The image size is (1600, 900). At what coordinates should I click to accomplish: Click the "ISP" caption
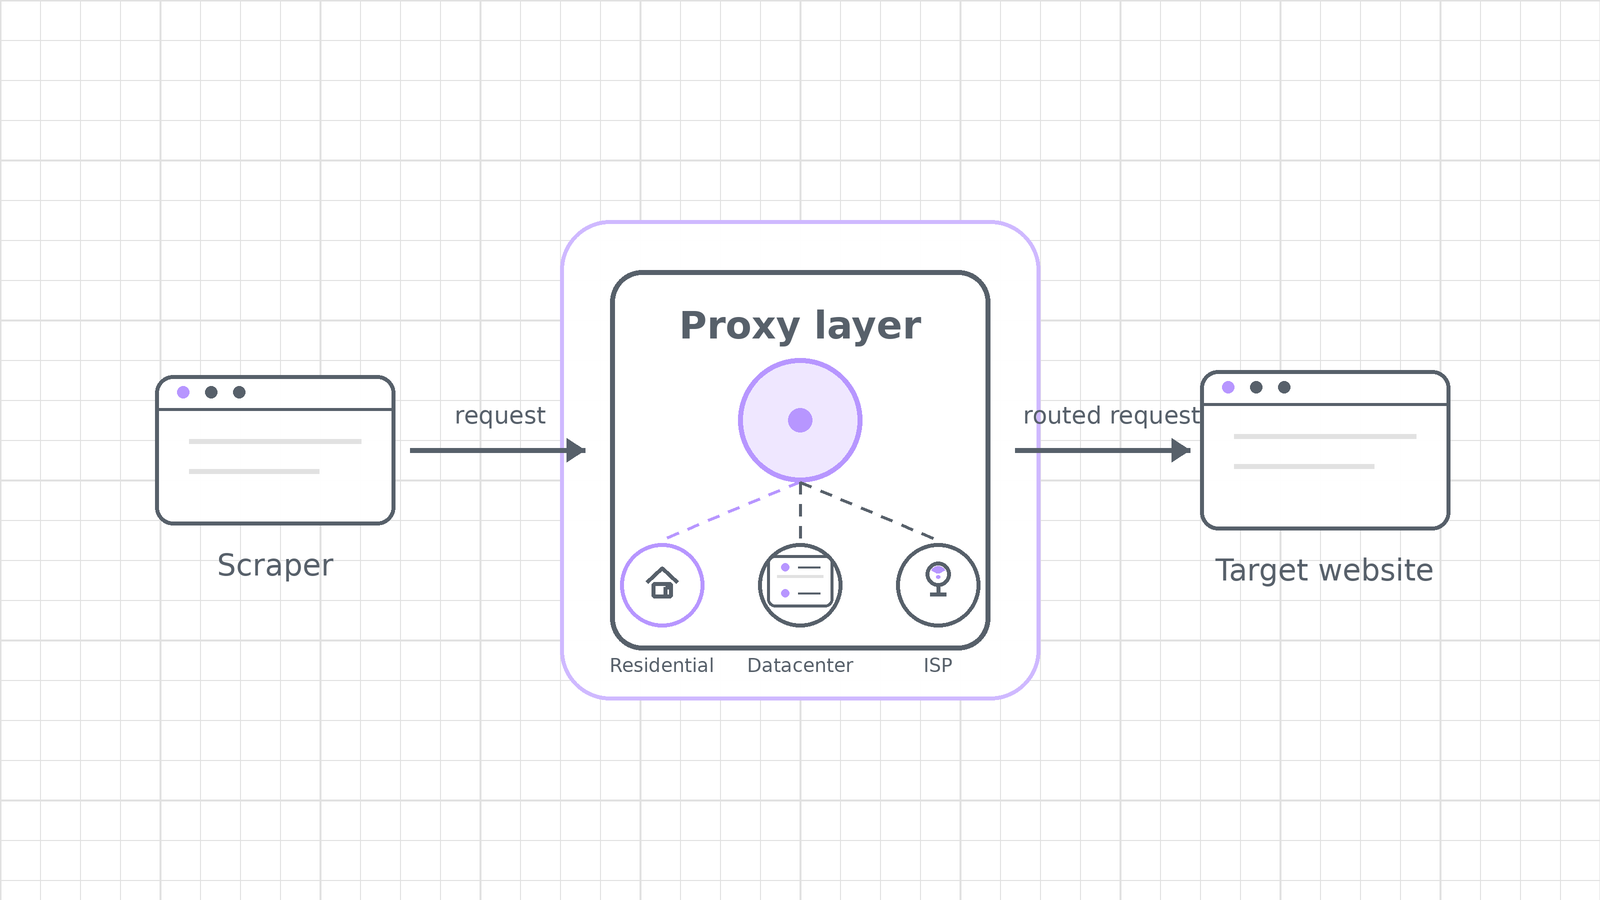point(938,665)
